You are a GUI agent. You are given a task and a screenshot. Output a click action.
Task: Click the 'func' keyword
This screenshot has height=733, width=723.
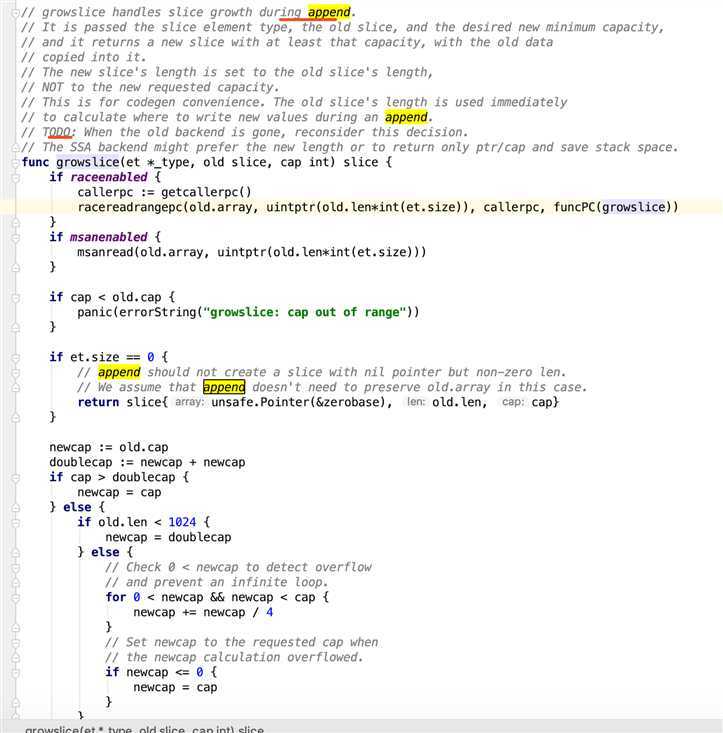[35, 162]
